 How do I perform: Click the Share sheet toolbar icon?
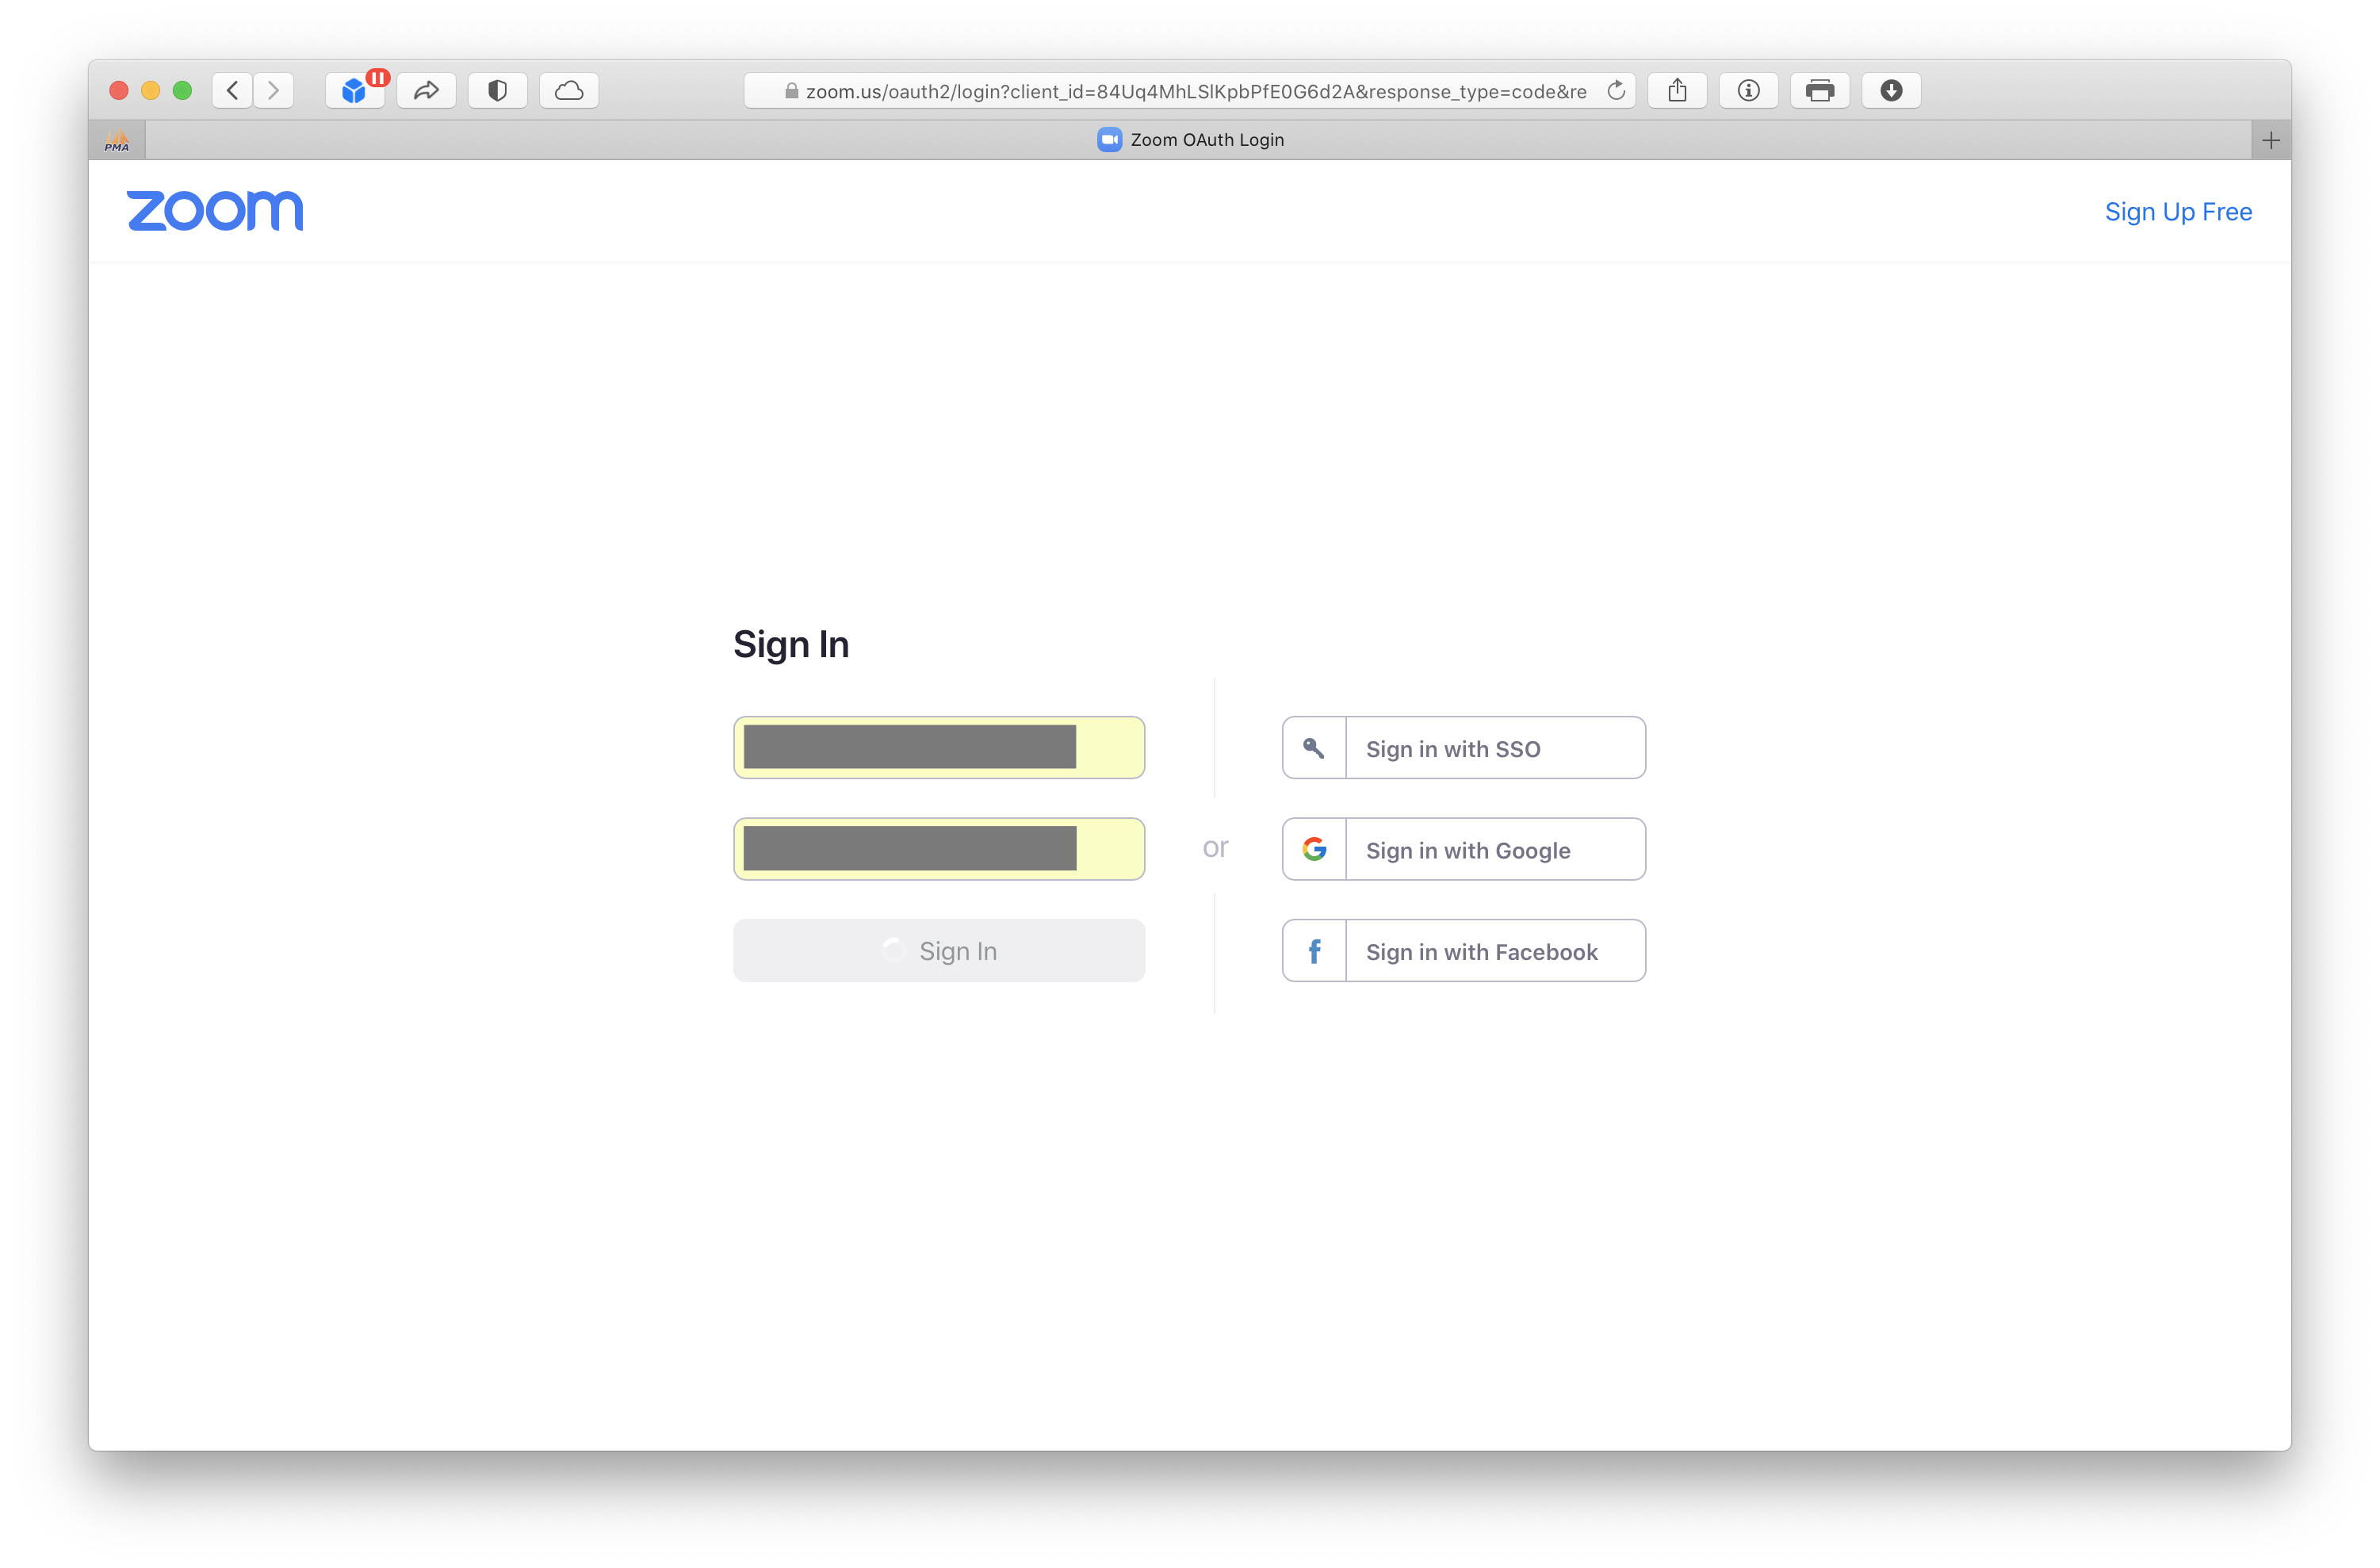coord(1677,90)
